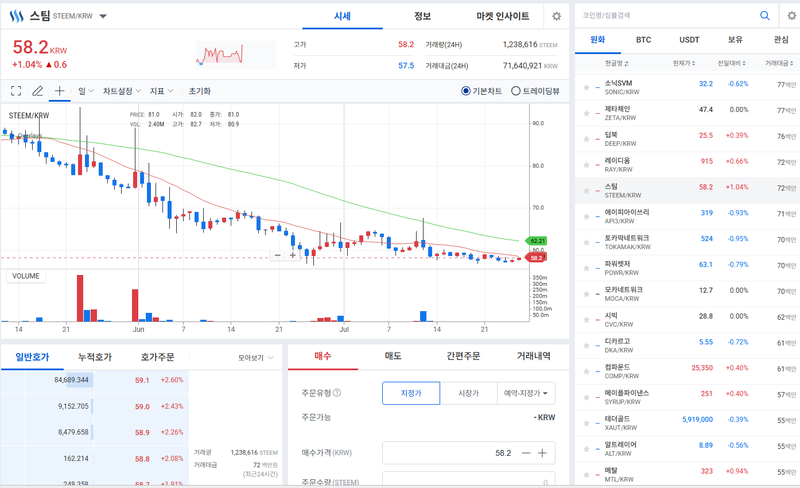Viewport: 800px width, 488px height.
Task: Open the fullscreen chart icon
Action: 16,91
